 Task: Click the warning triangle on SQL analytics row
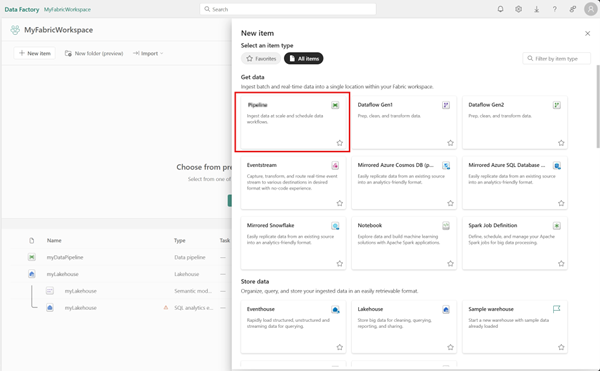(x=166, y=308)
